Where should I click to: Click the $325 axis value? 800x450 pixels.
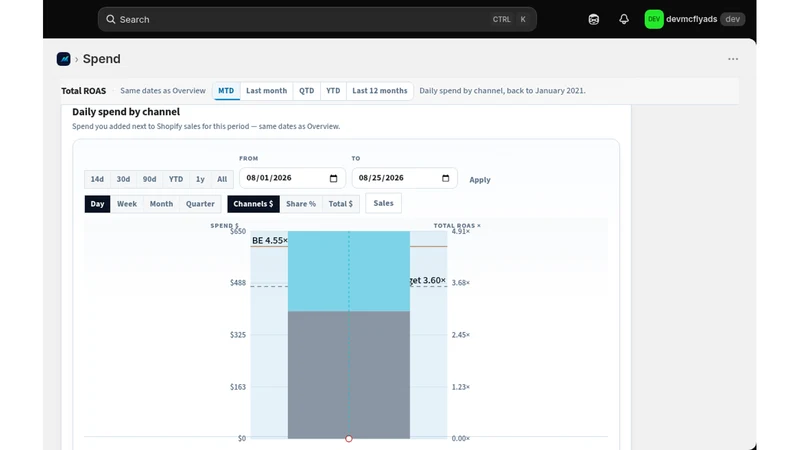238,335
